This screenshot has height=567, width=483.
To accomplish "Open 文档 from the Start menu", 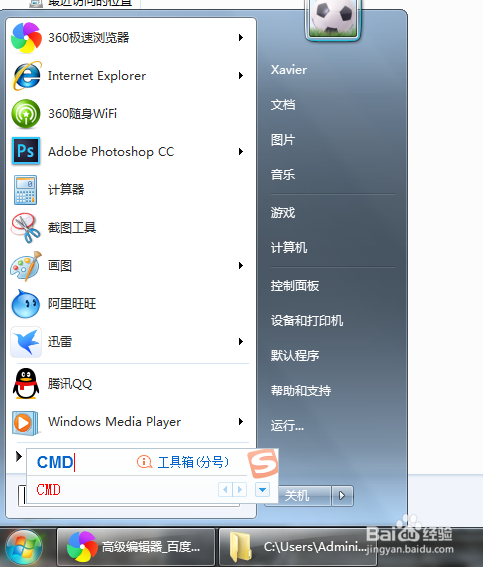I will [283, 105].
